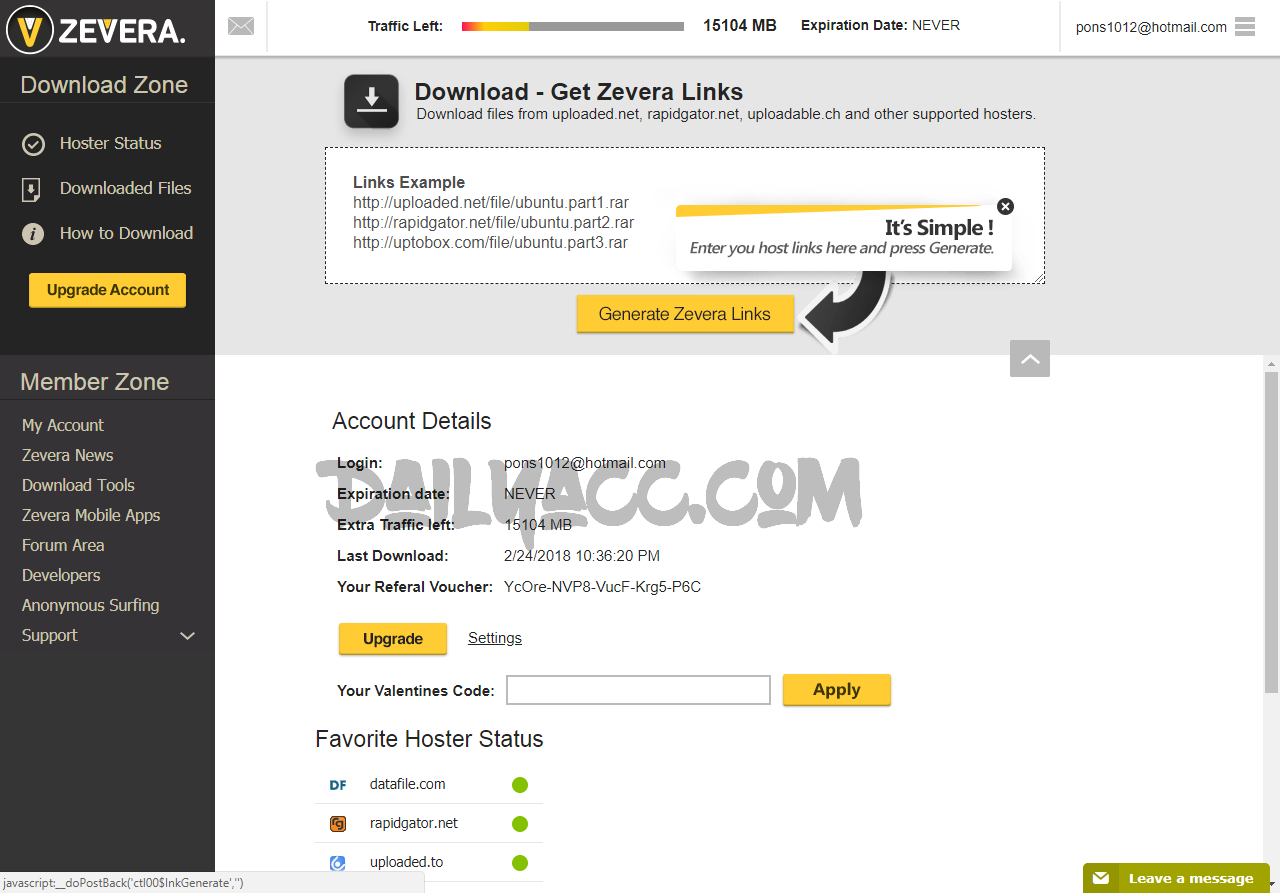Open How to Download page
The image size is (1280, 893).
pyautogui.click(x=126, y=233)
